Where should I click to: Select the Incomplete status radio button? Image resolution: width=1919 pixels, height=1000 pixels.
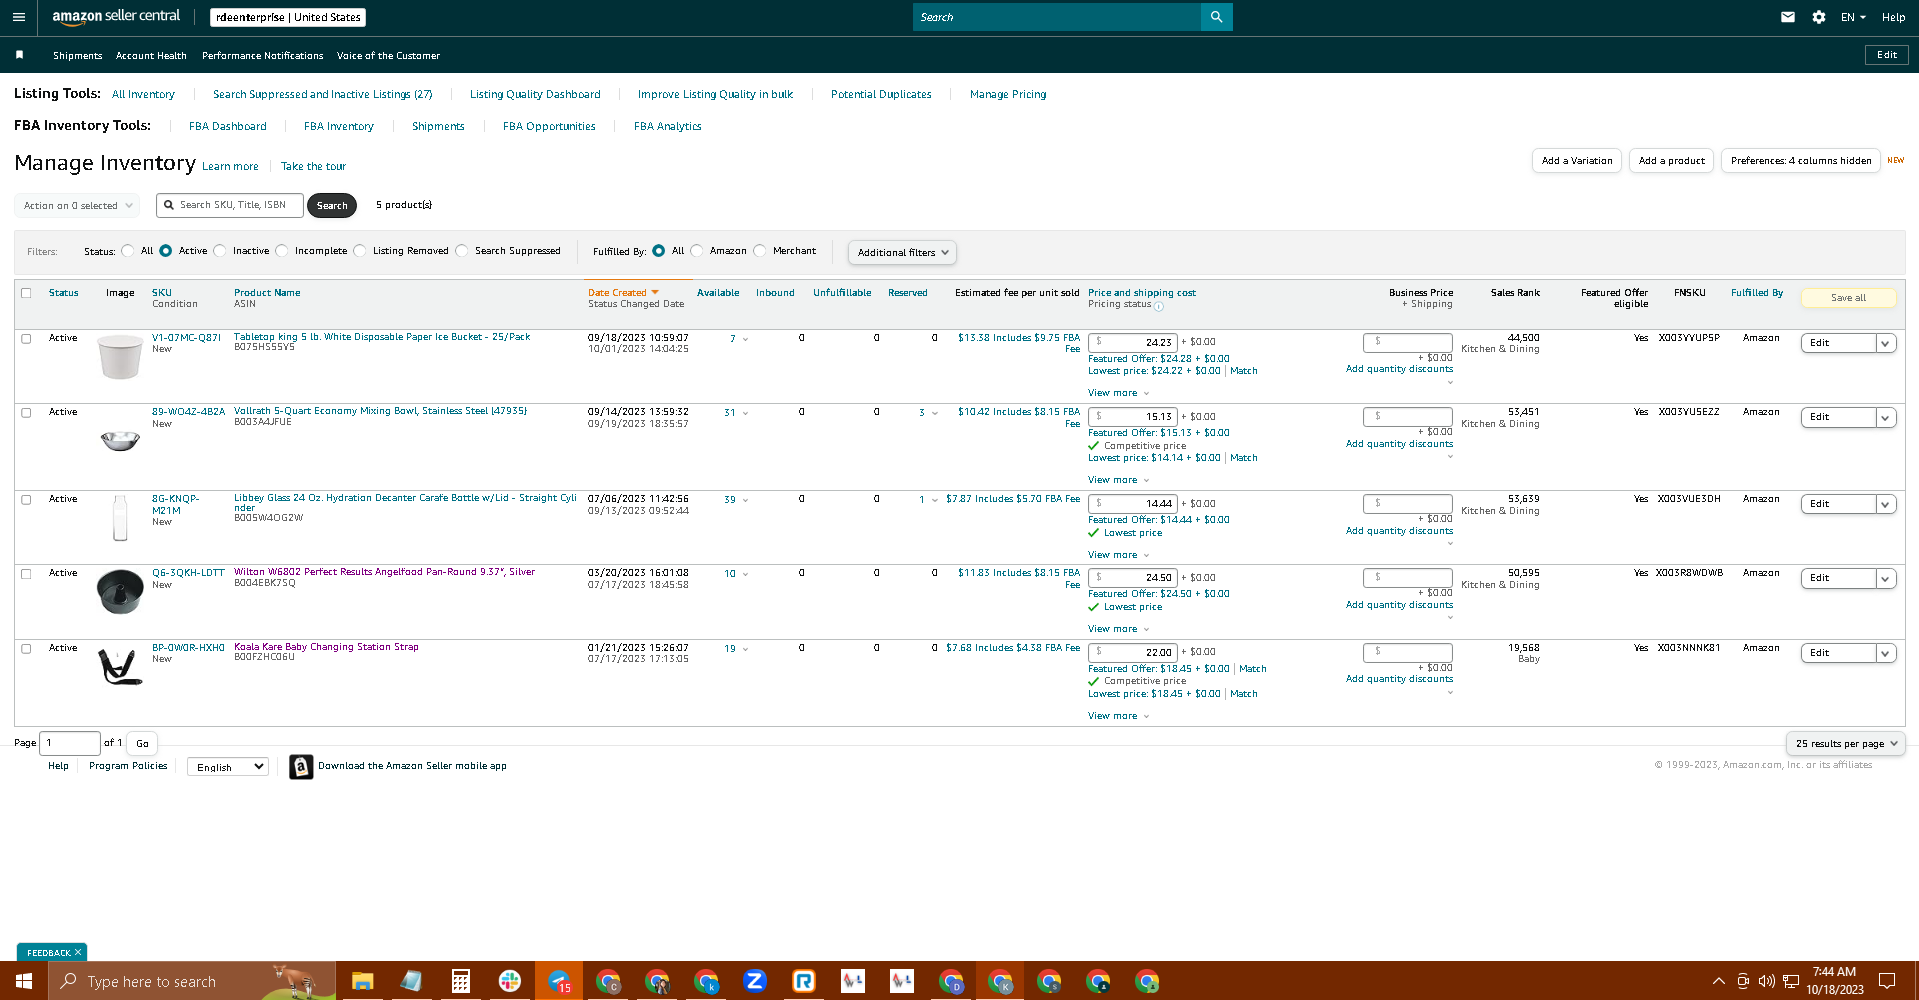click(x=282, y=251)
